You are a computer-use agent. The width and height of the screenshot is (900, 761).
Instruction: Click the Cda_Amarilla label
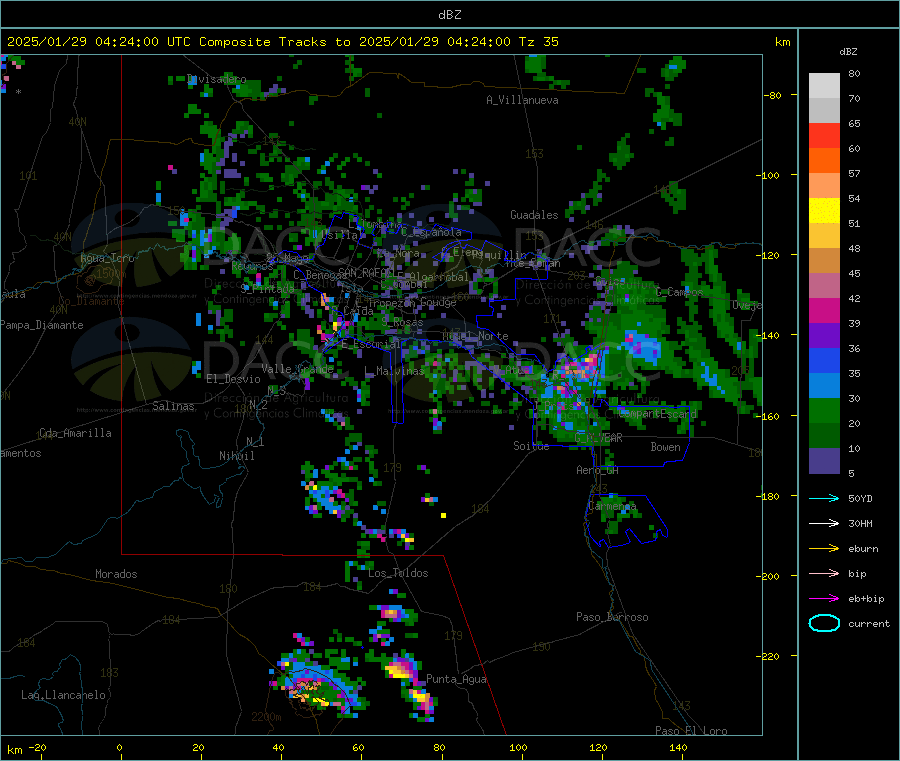click(75, 433)
